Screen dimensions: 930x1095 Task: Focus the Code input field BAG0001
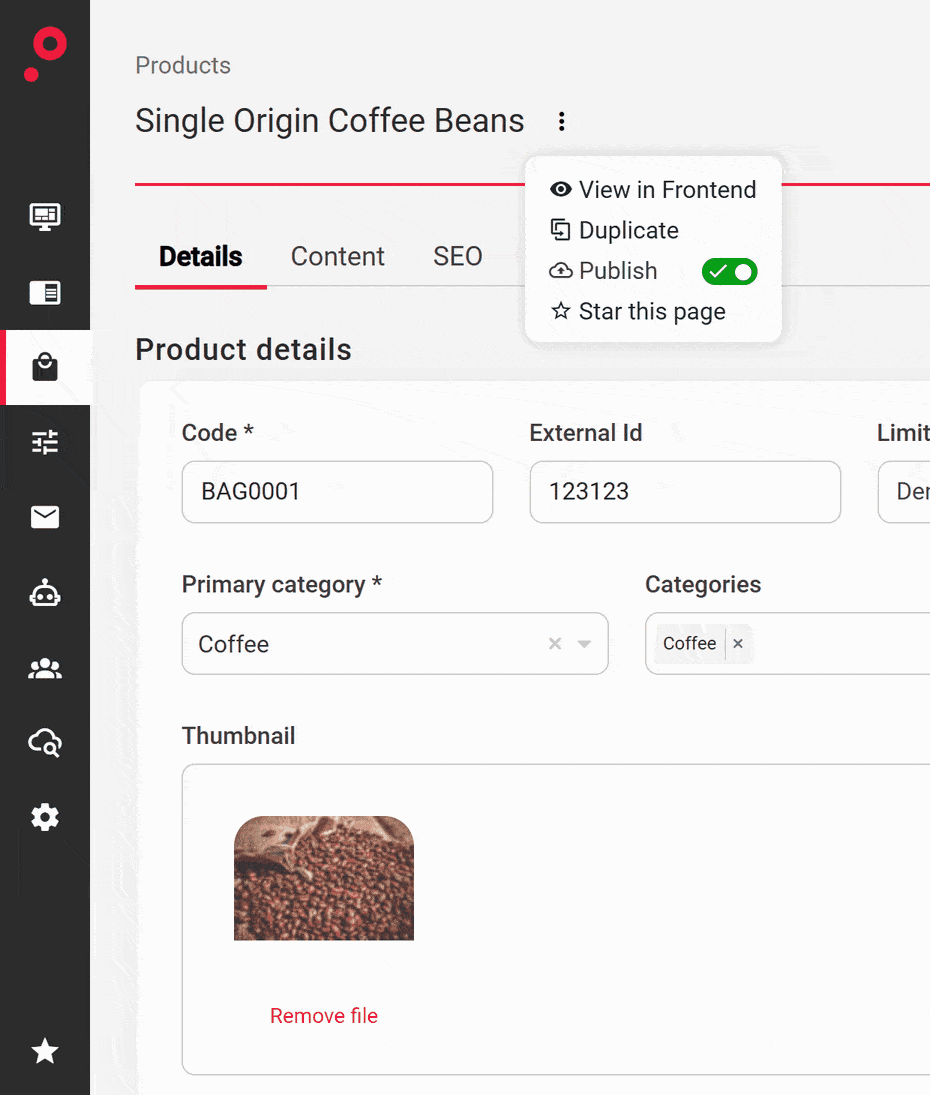(x=337, y=492)
